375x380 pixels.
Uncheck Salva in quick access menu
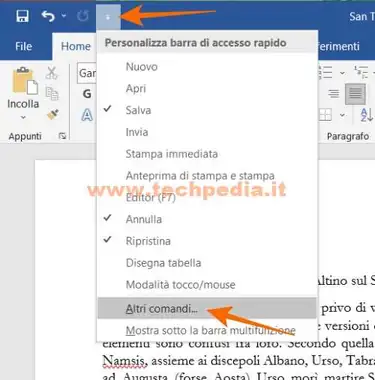tap(207, 110)
